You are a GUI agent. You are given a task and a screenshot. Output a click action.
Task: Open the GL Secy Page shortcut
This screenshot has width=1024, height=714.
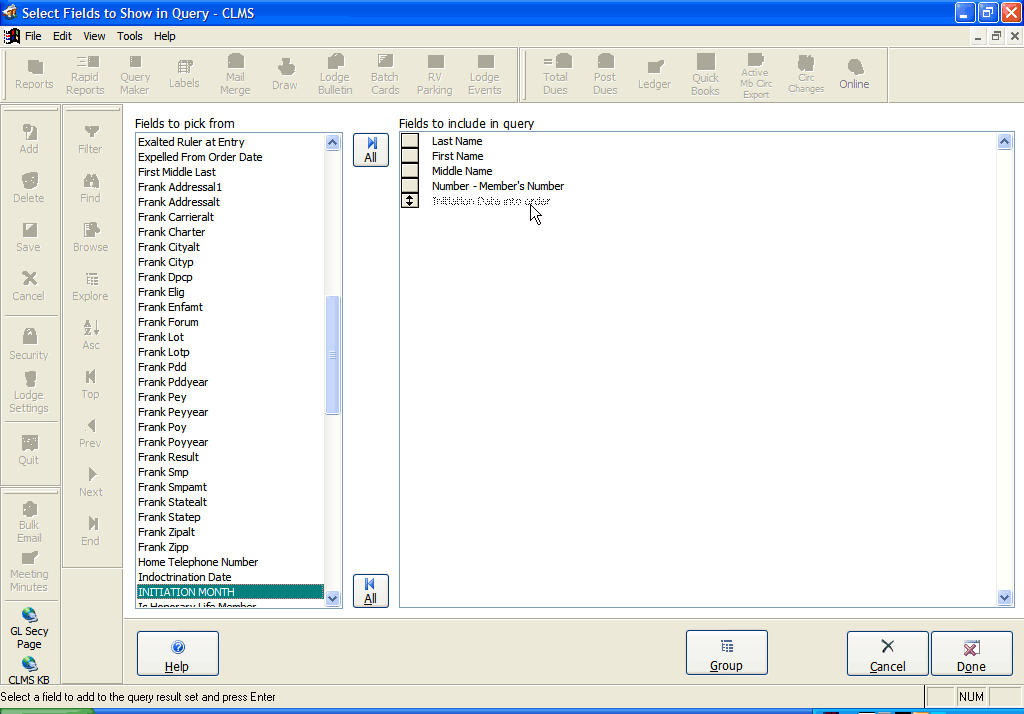29,628
